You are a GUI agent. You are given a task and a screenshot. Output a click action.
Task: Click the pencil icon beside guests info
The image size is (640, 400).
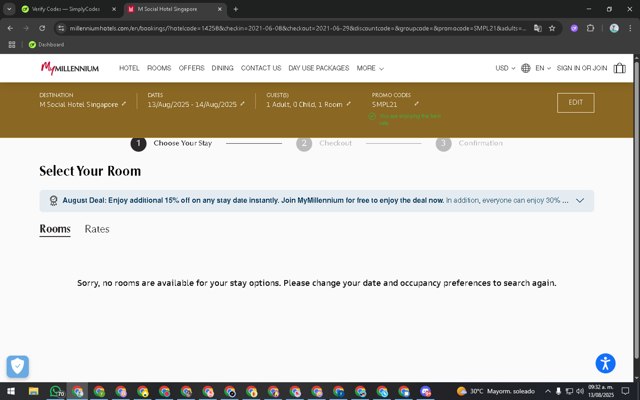[349, 104]
